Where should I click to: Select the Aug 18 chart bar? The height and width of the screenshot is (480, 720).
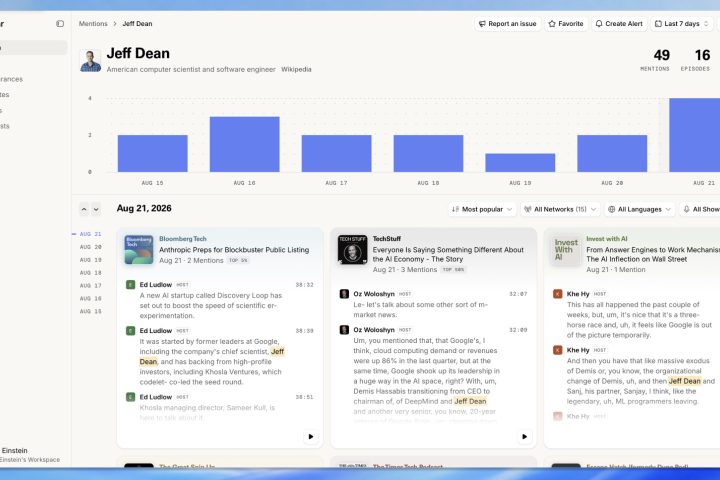coord(428,153)
